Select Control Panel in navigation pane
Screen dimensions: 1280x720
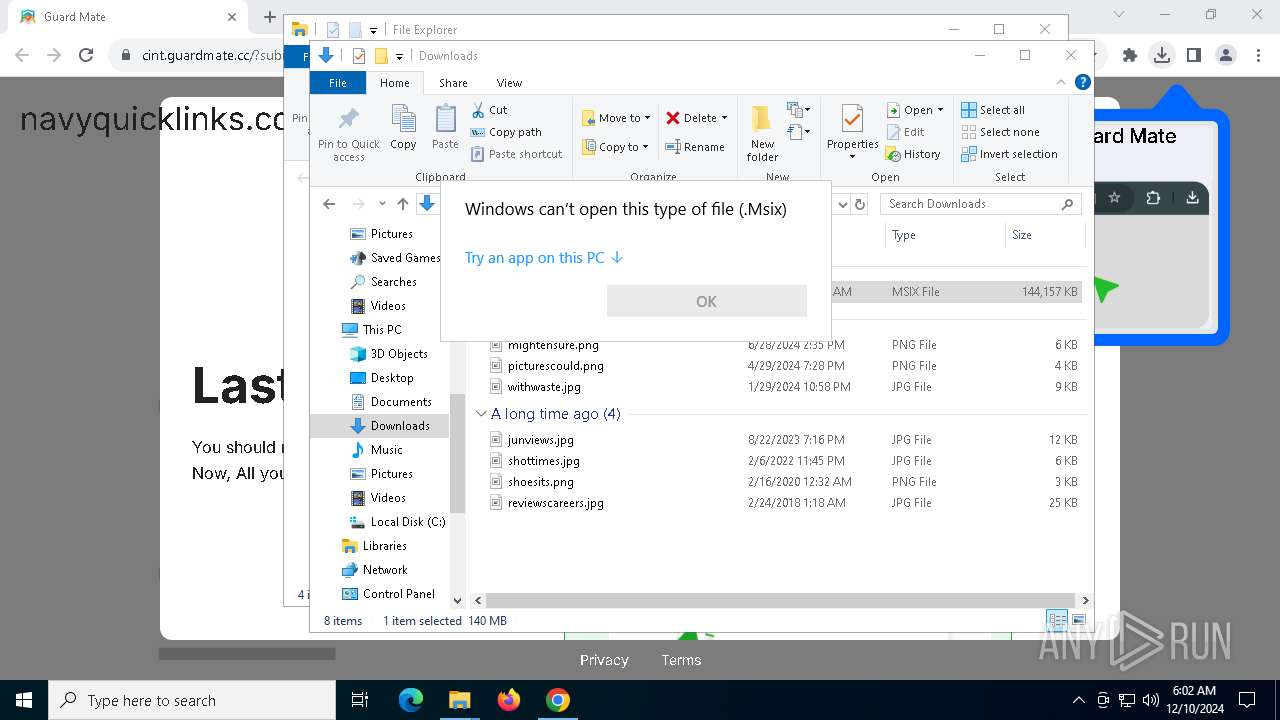pyautogui.click(x=388, y=594)
